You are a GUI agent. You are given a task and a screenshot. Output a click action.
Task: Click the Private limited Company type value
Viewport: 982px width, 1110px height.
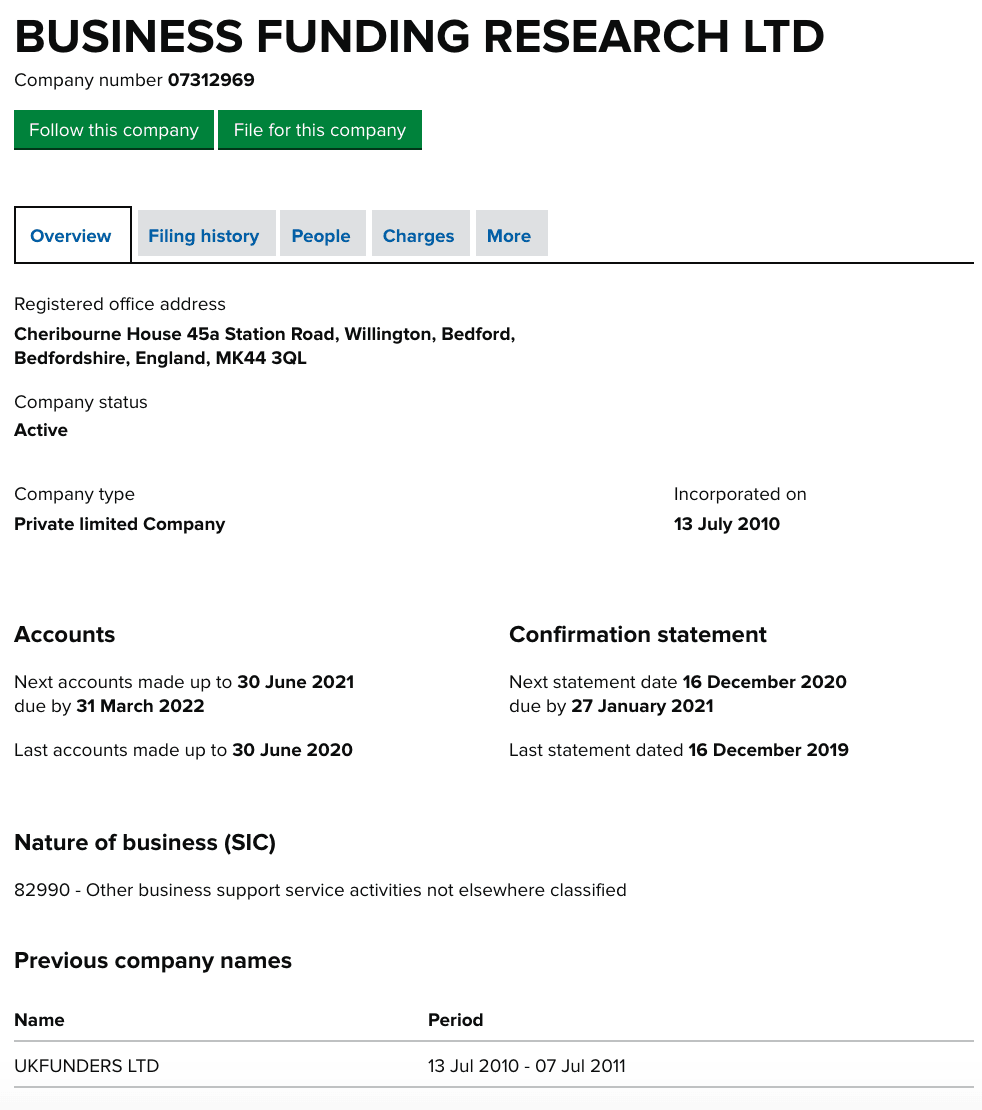click(x=120, y=524)
